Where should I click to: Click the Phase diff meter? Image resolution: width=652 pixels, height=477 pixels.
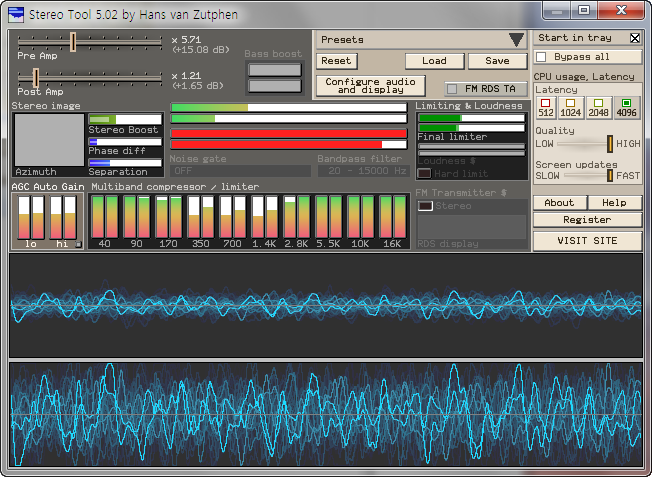[125, 142]
